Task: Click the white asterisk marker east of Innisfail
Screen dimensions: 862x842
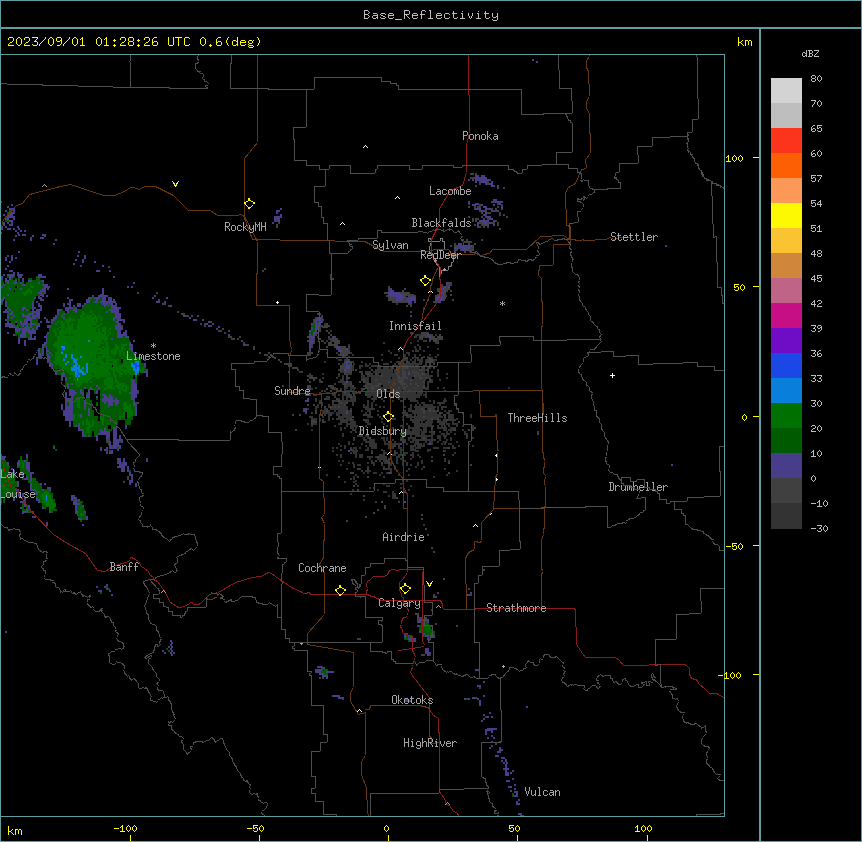Action: (502, 303)
